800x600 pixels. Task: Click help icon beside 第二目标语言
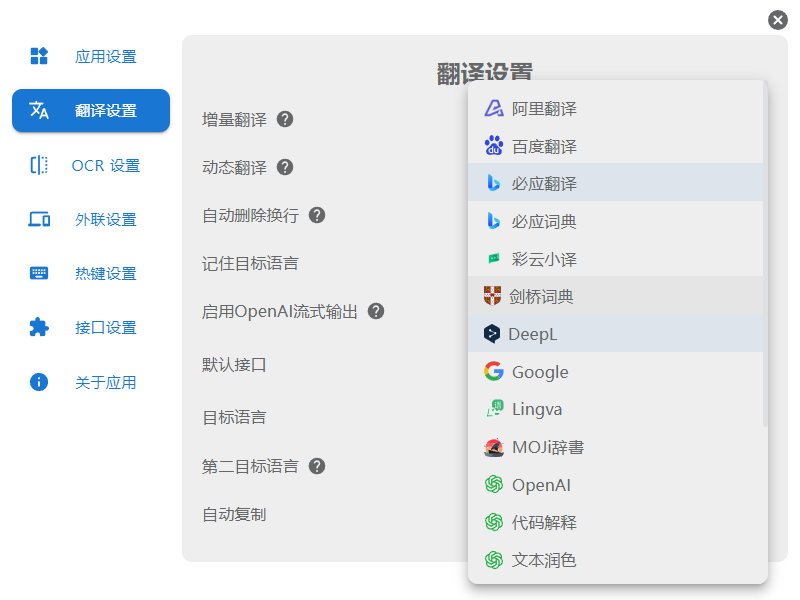tap(317, 466)
